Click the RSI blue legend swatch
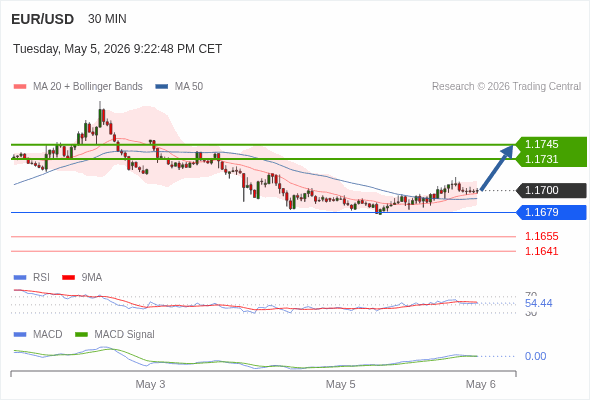Image resolution: width=590 pixels, height=400 pixels. pyautogui.click(x=20, y=278)
